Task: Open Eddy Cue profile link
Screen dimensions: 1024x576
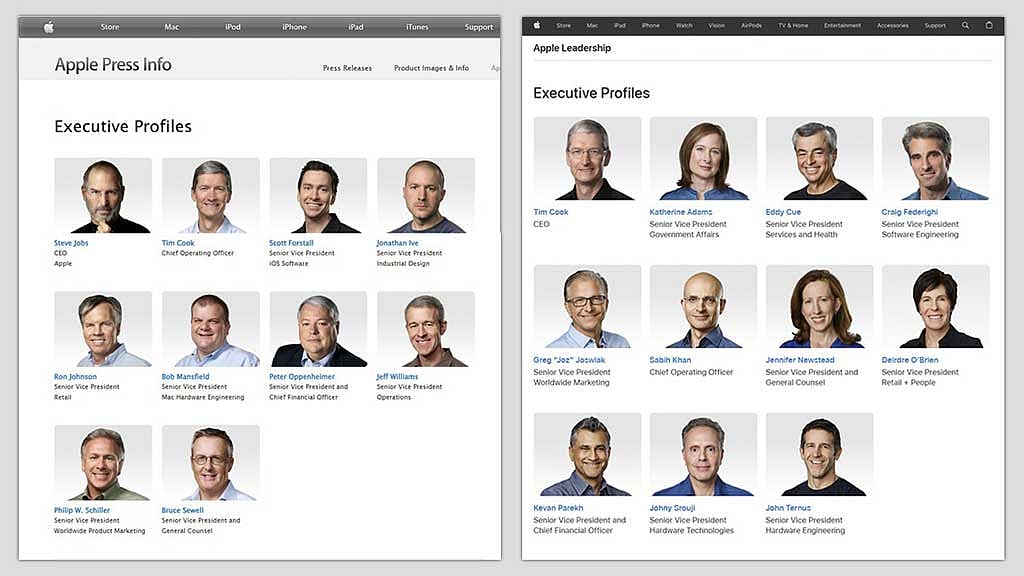Action: [x=783, y=212]
